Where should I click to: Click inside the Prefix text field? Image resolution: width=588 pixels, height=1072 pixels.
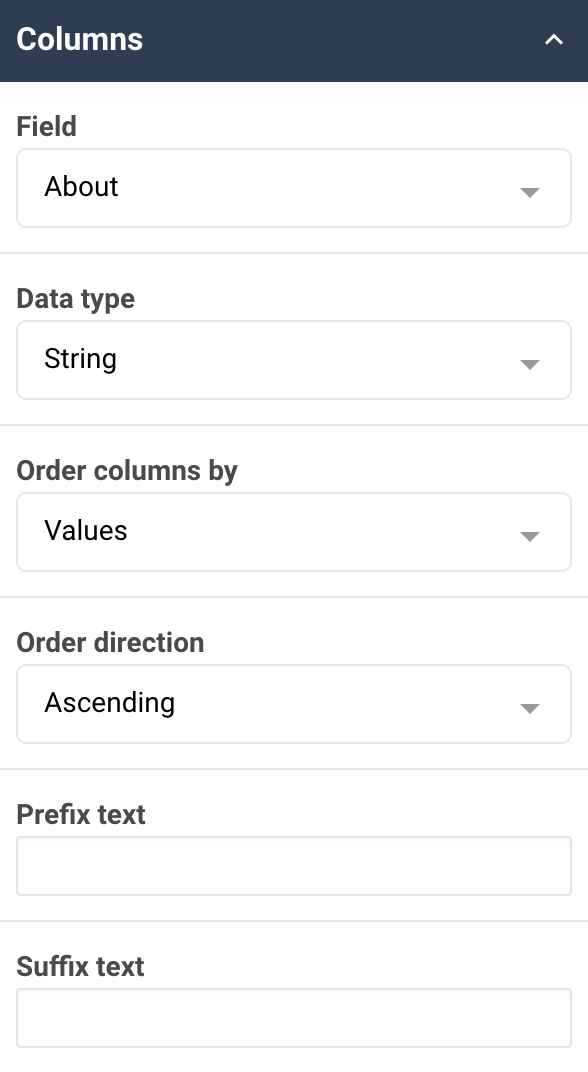pos(293,866)
